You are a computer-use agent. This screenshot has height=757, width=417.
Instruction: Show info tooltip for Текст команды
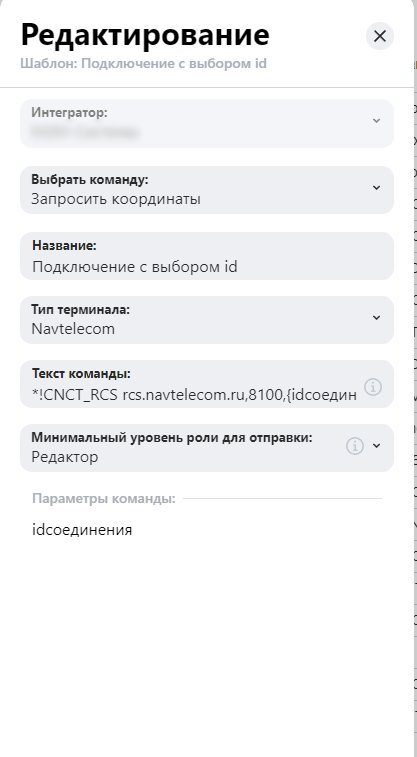pyautogui.click(x=373, y=387)
